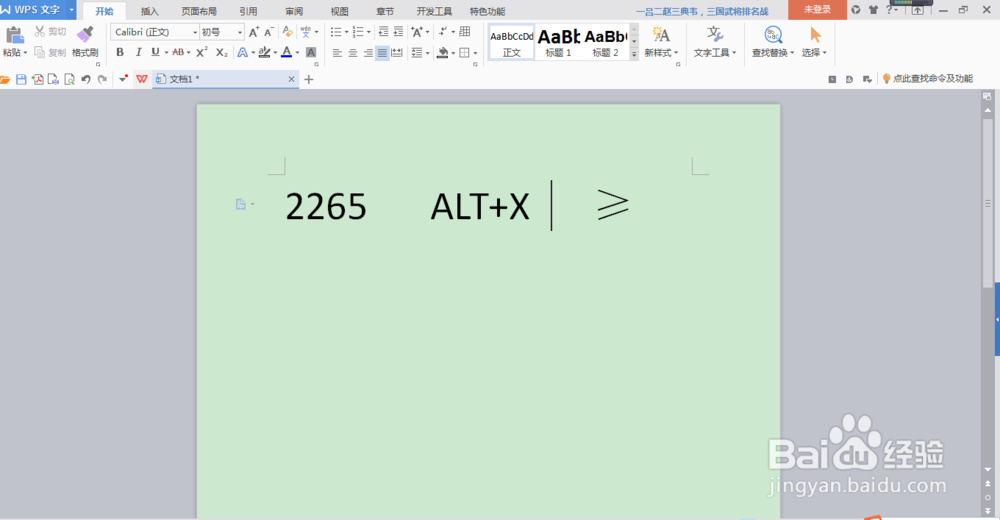The height and width of the screenshot is (520, 1000).
Task: Click the 未登录 login button
Action: pos(817,10)
